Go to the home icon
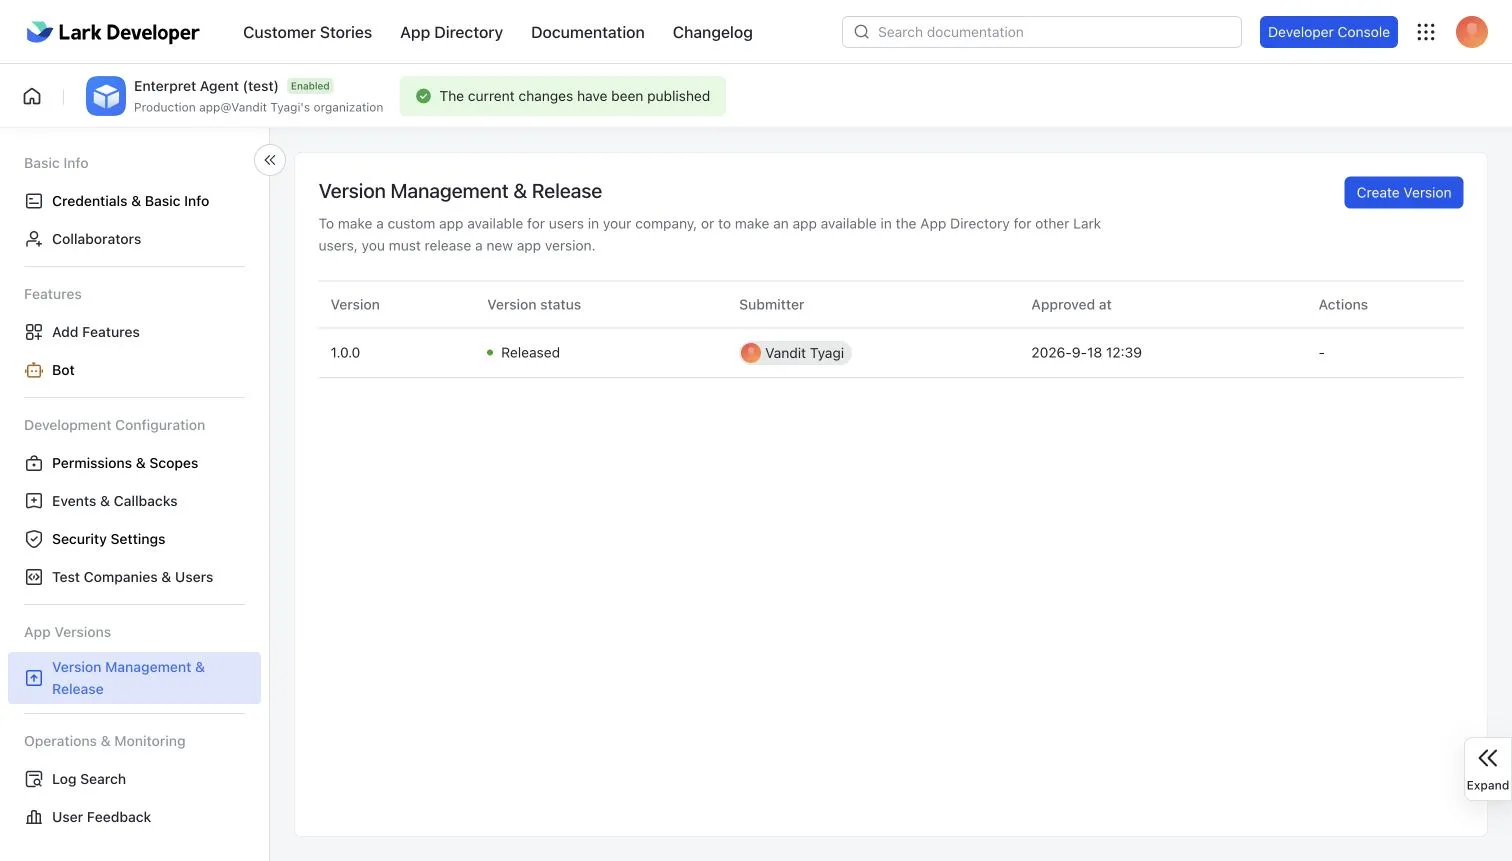The height and width of the screenshot is (861, 1512). (x=32, y=96)
